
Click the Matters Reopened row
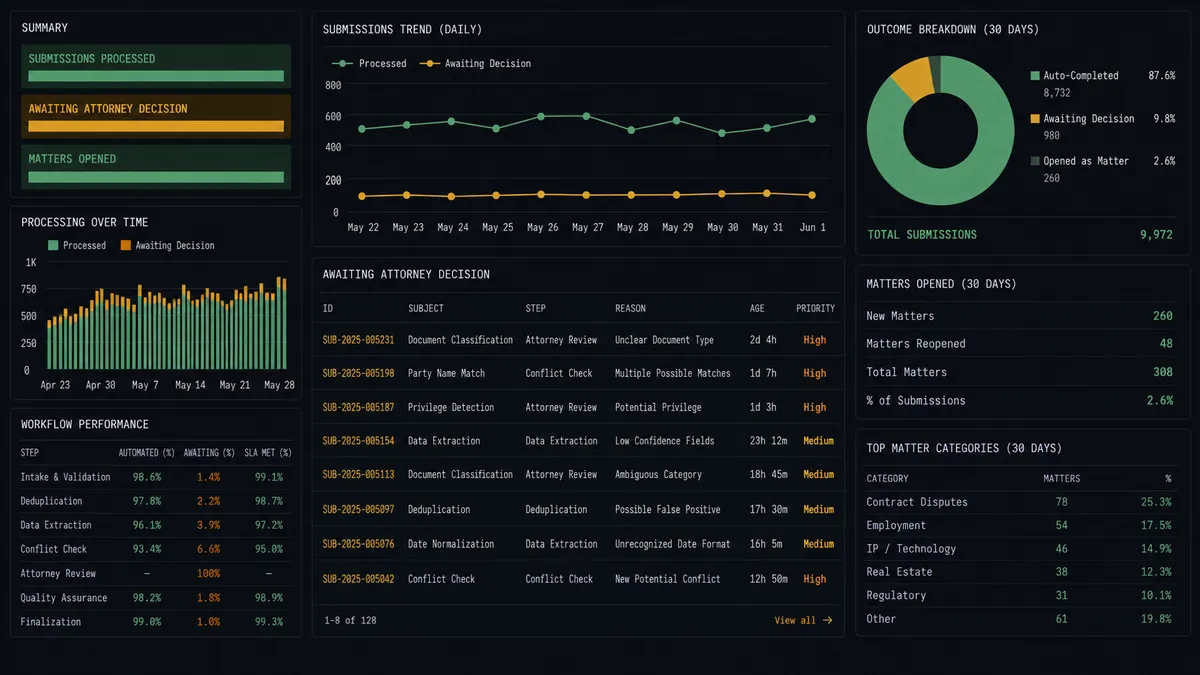click(x=1019, y=344)
